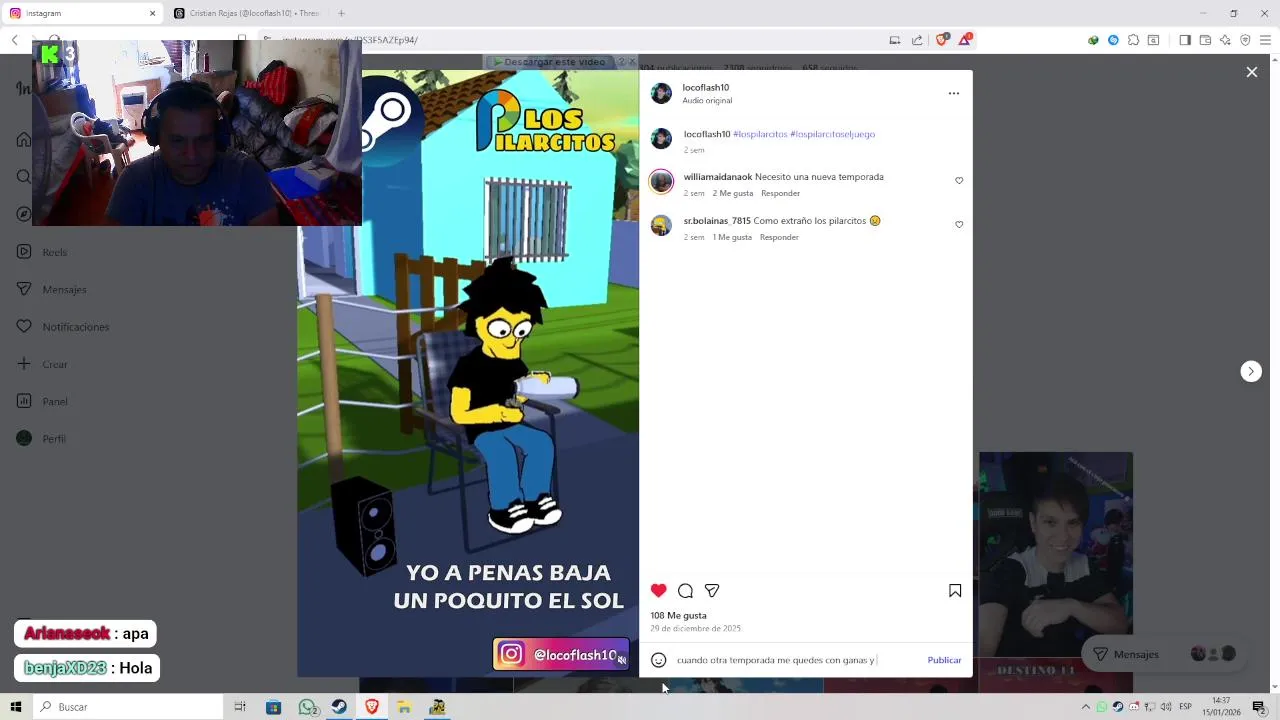Open the Brave Rewards triangle icon

click(x=965, y=40)
